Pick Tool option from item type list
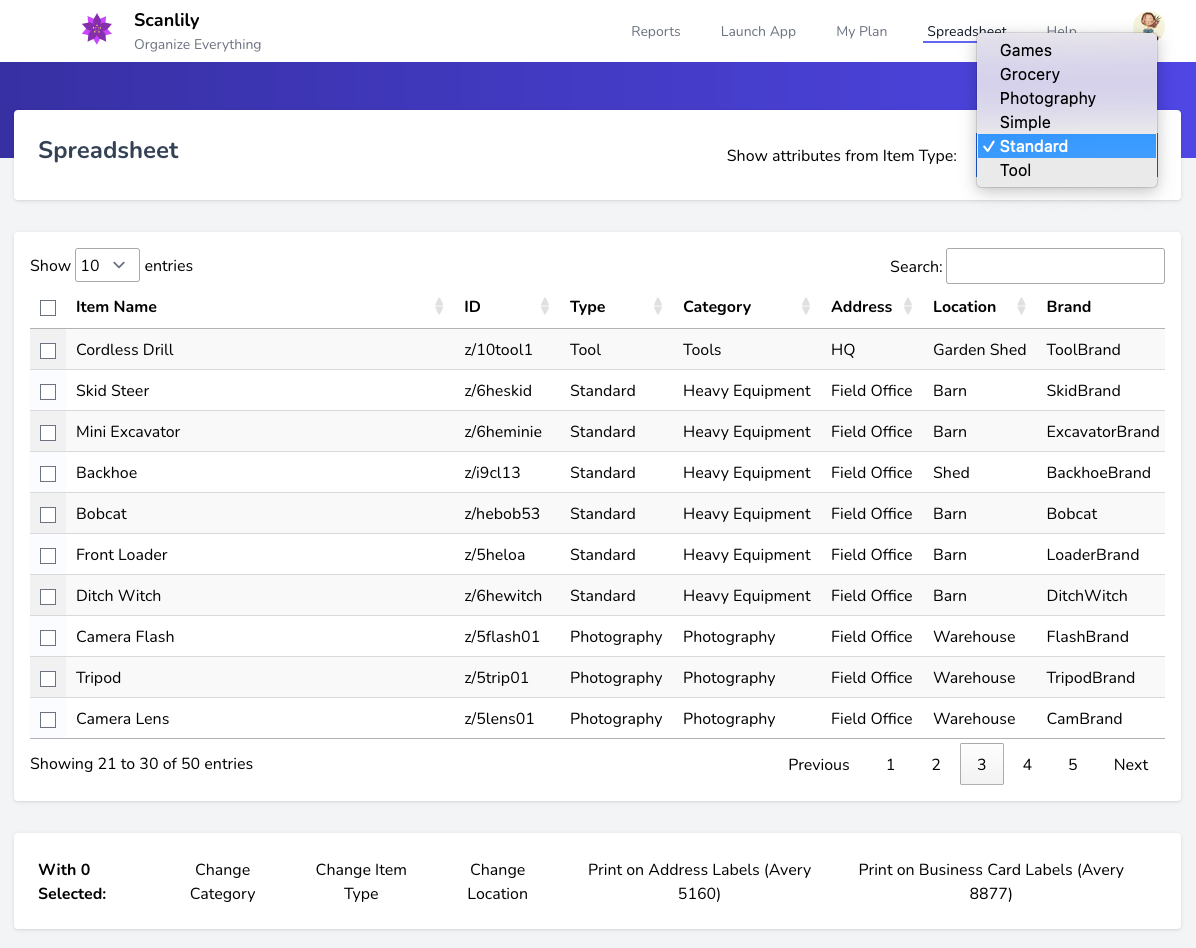 (x=1015, y=170)
